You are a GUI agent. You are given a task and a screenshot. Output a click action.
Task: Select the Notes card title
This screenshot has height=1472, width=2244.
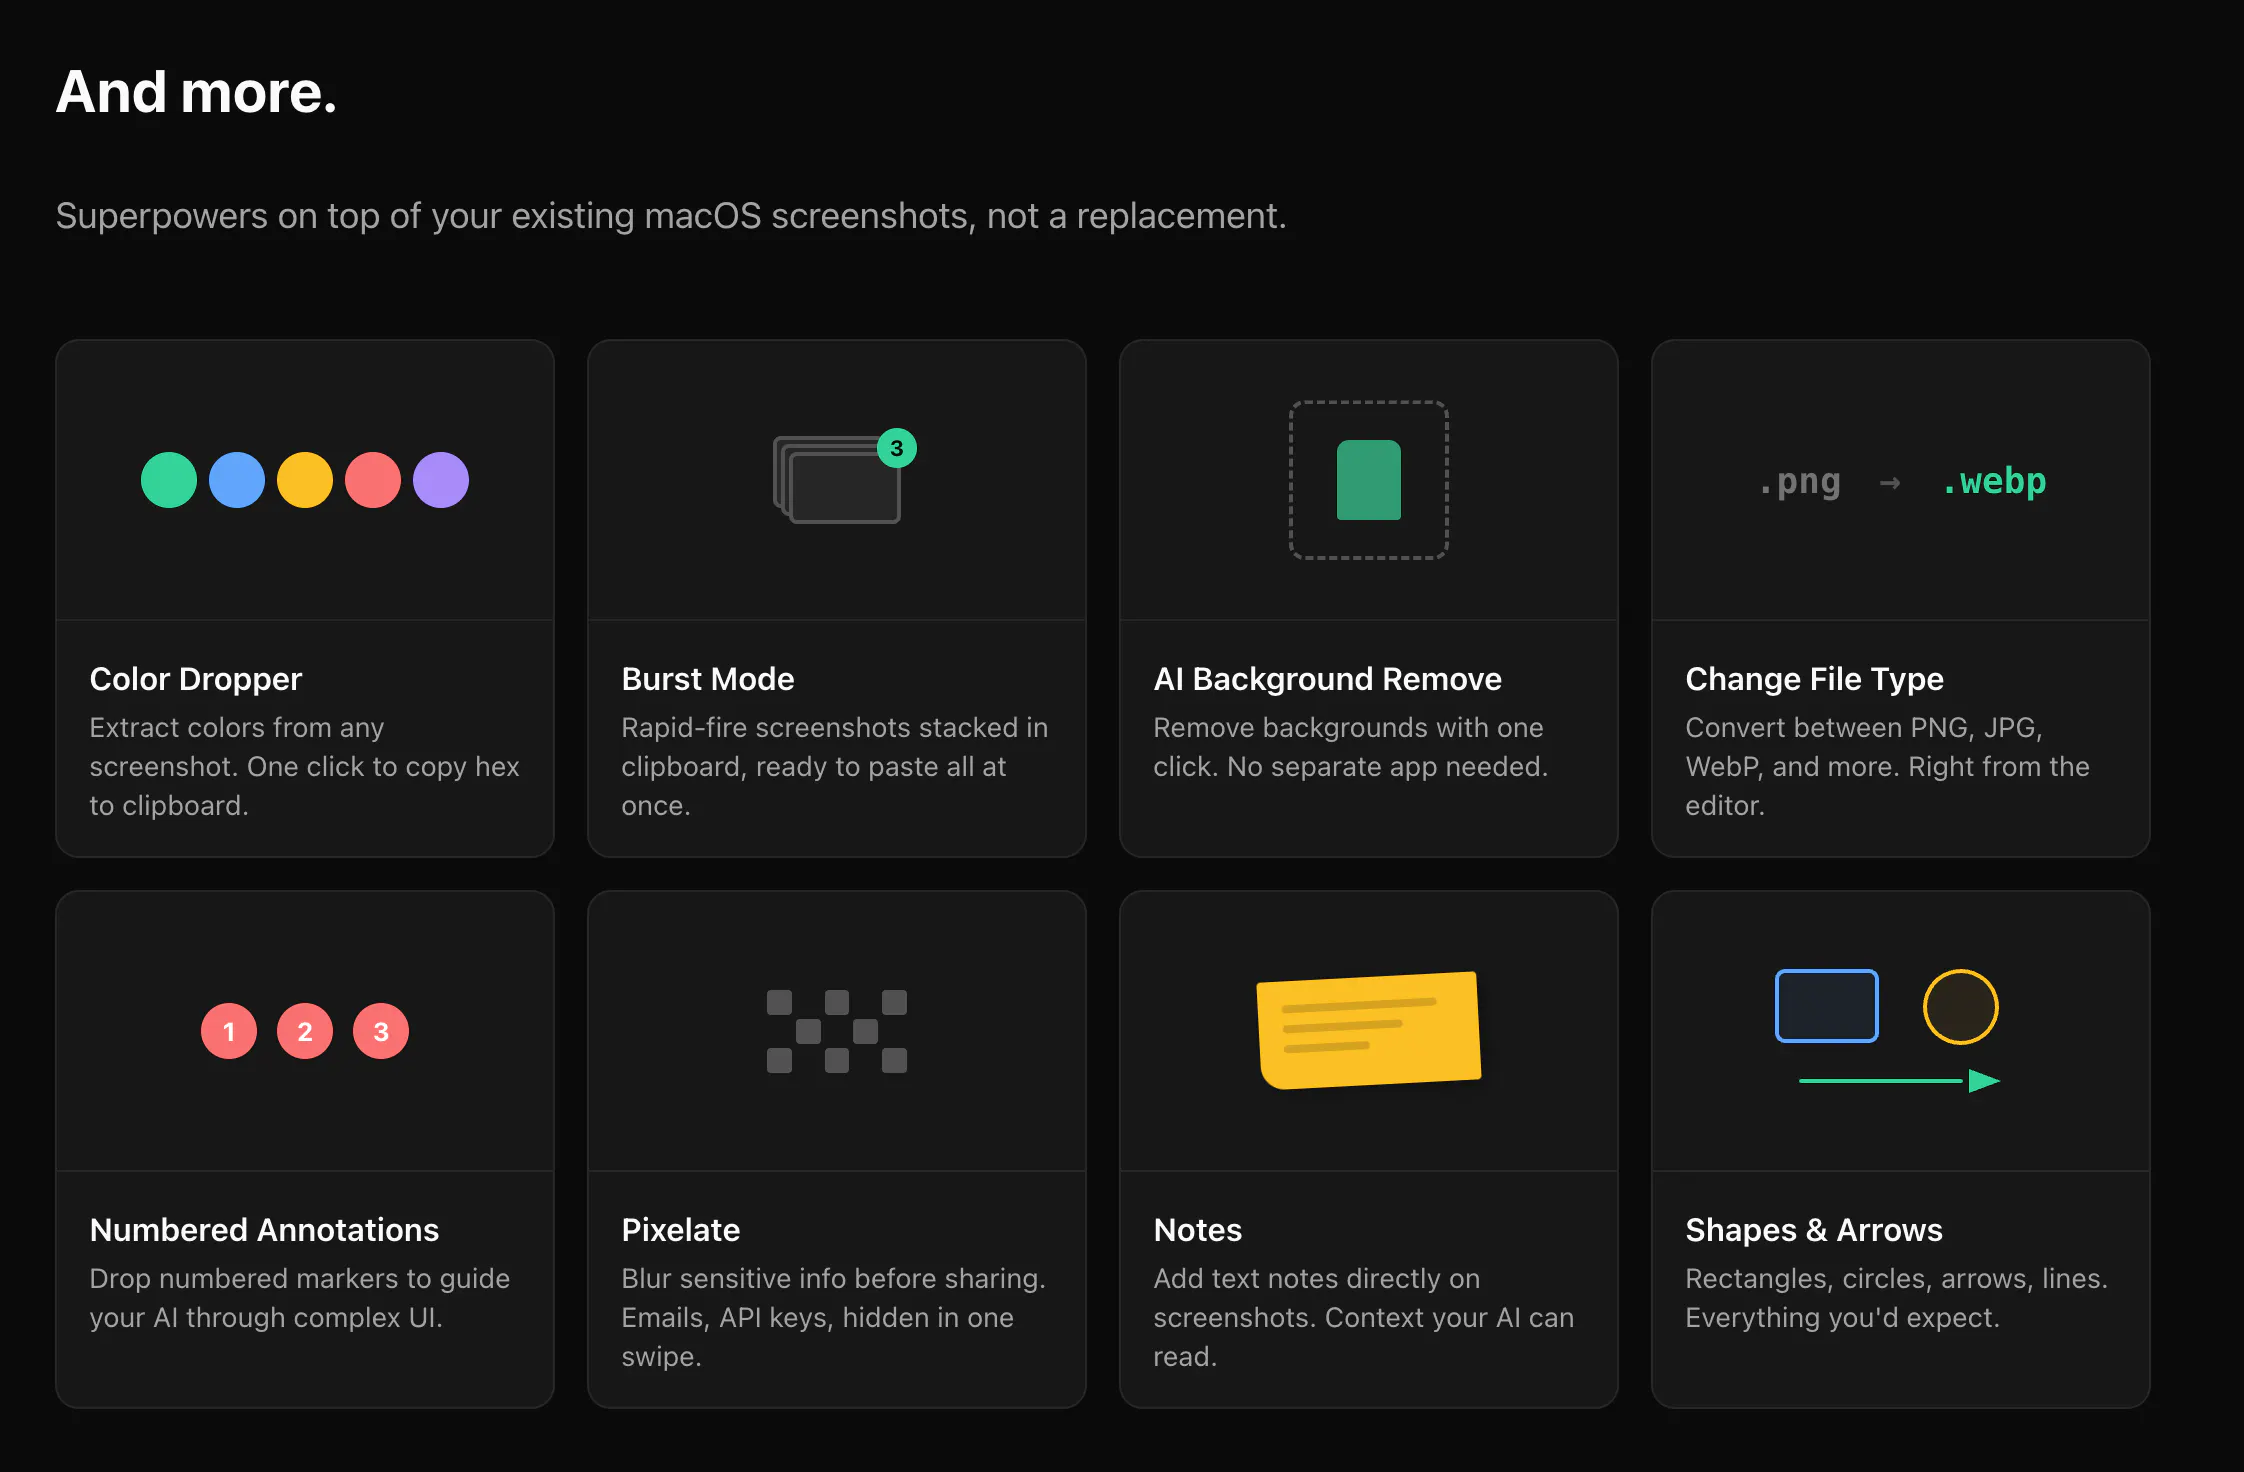tap(1198, 1230)
